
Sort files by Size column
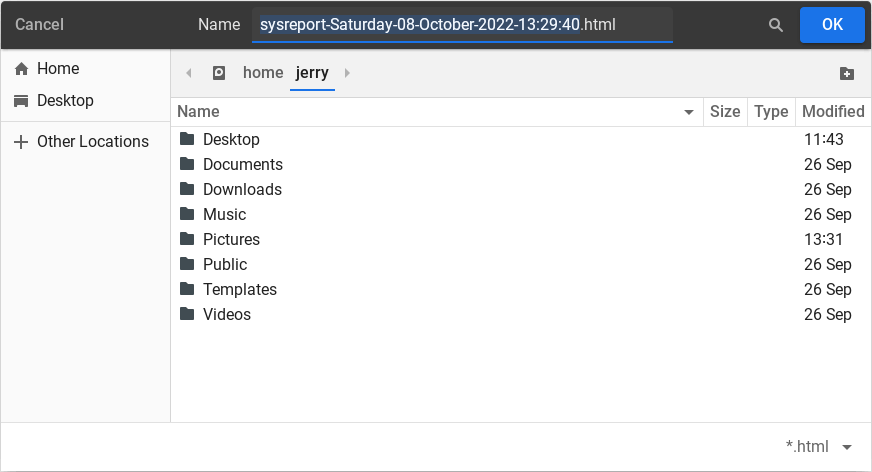click(x=724, y=112)
